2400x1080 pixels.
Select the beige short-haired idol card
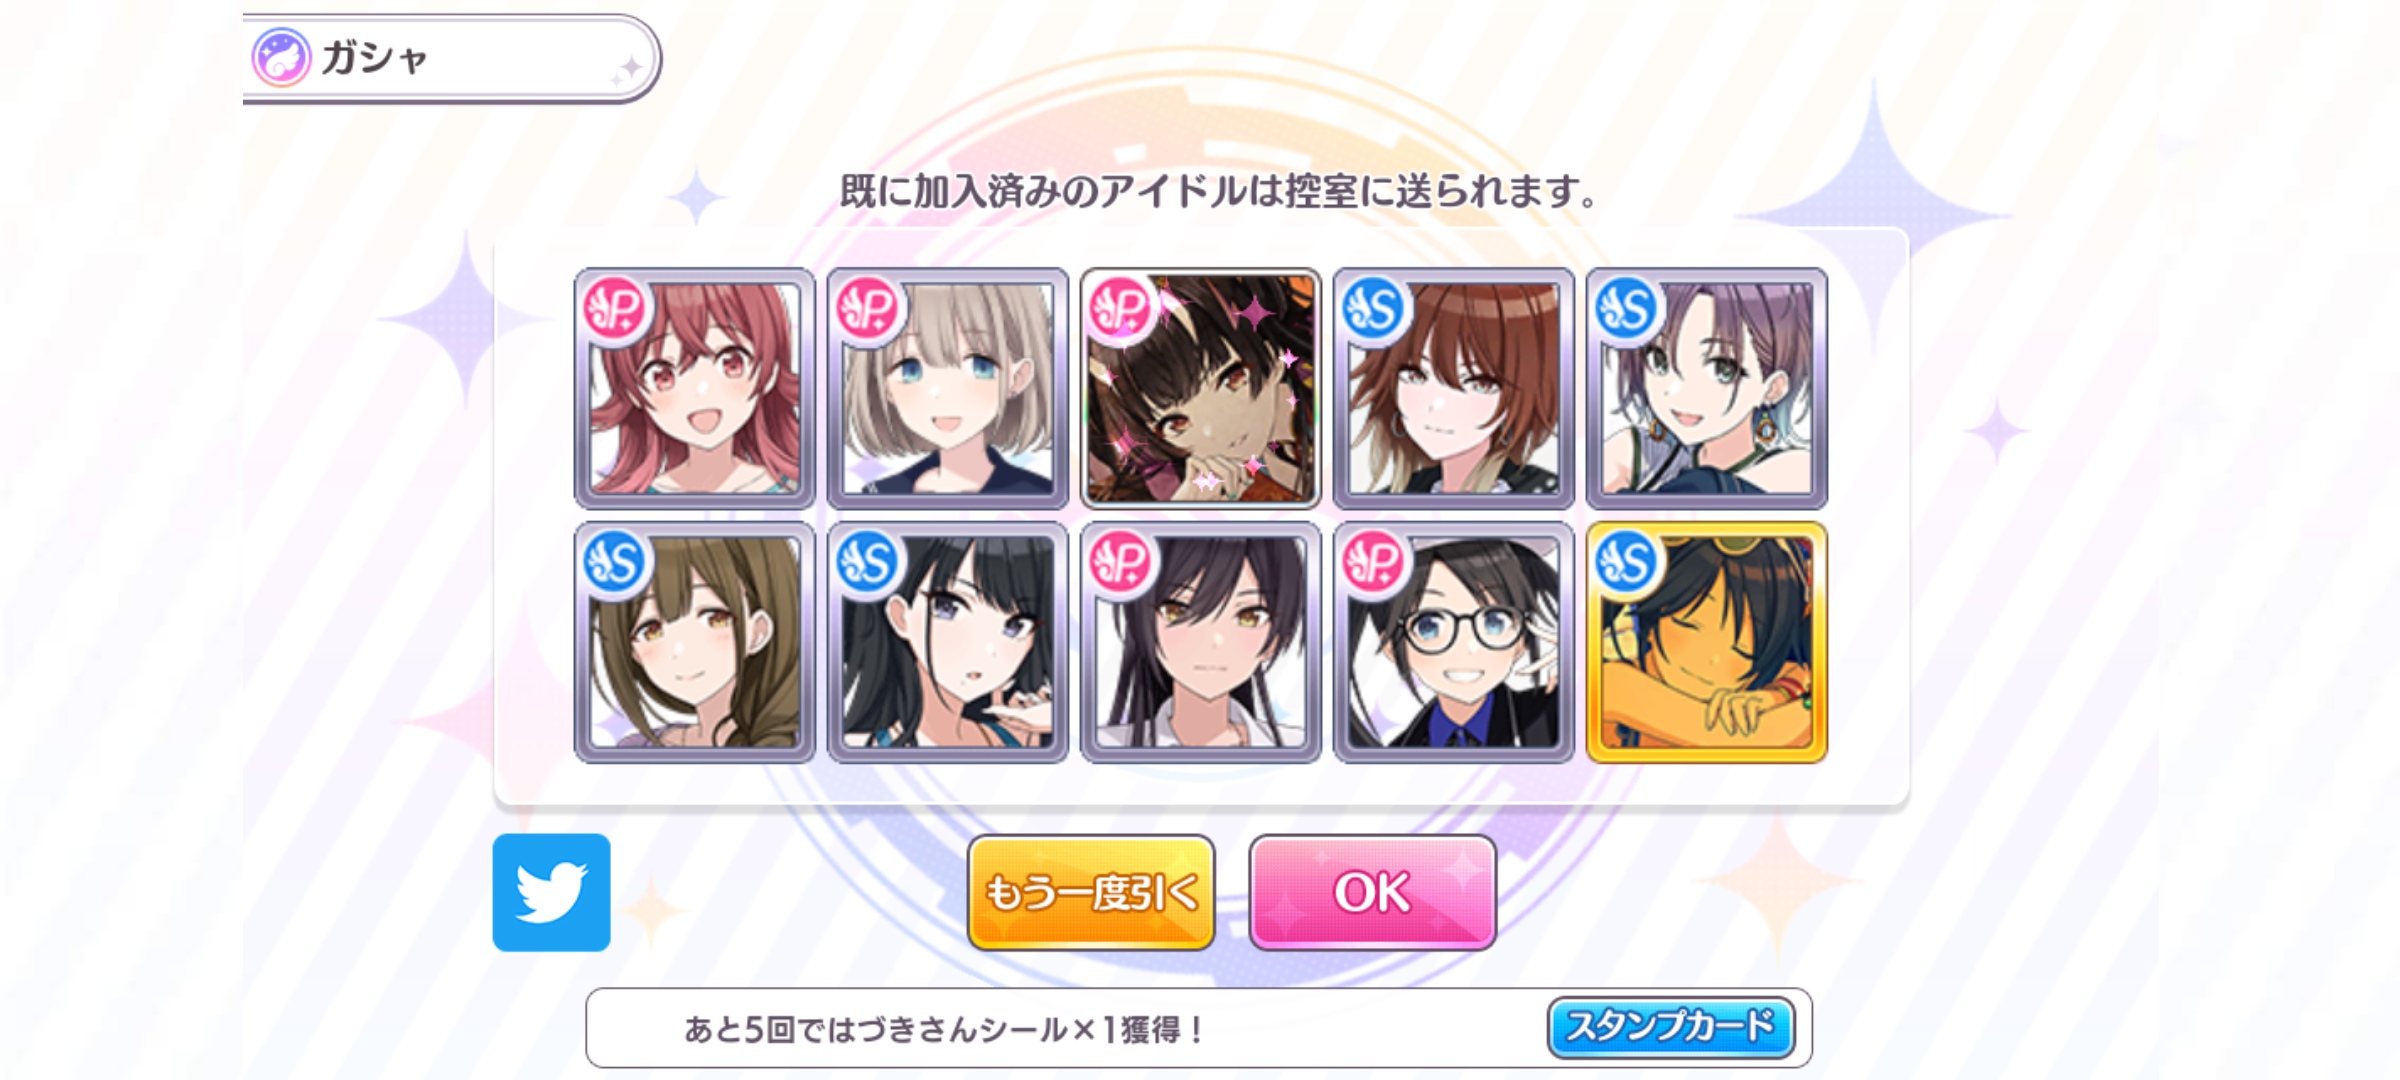point(948,388)
